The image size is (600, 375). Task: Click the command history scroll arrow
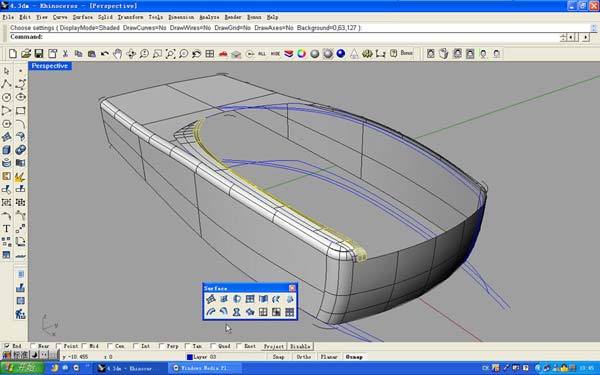[x=593, y=28]
